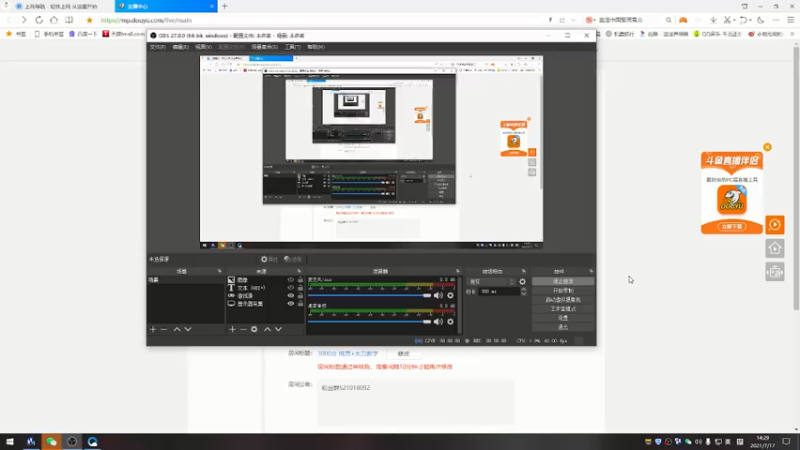Click the bookmark star in address bar
Viewport: 800px width, 450px height.
coord(89,20)
